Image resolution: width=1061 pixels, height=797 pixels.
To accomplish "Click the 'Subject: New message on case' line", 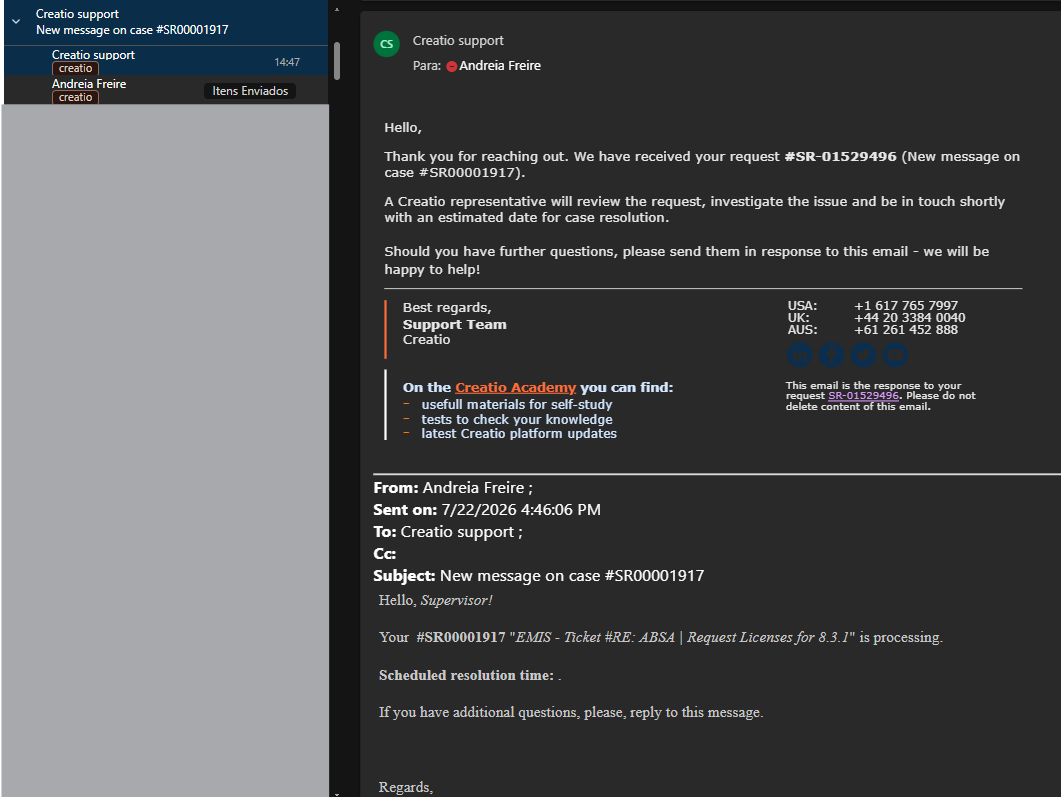I will coord(539,576).
